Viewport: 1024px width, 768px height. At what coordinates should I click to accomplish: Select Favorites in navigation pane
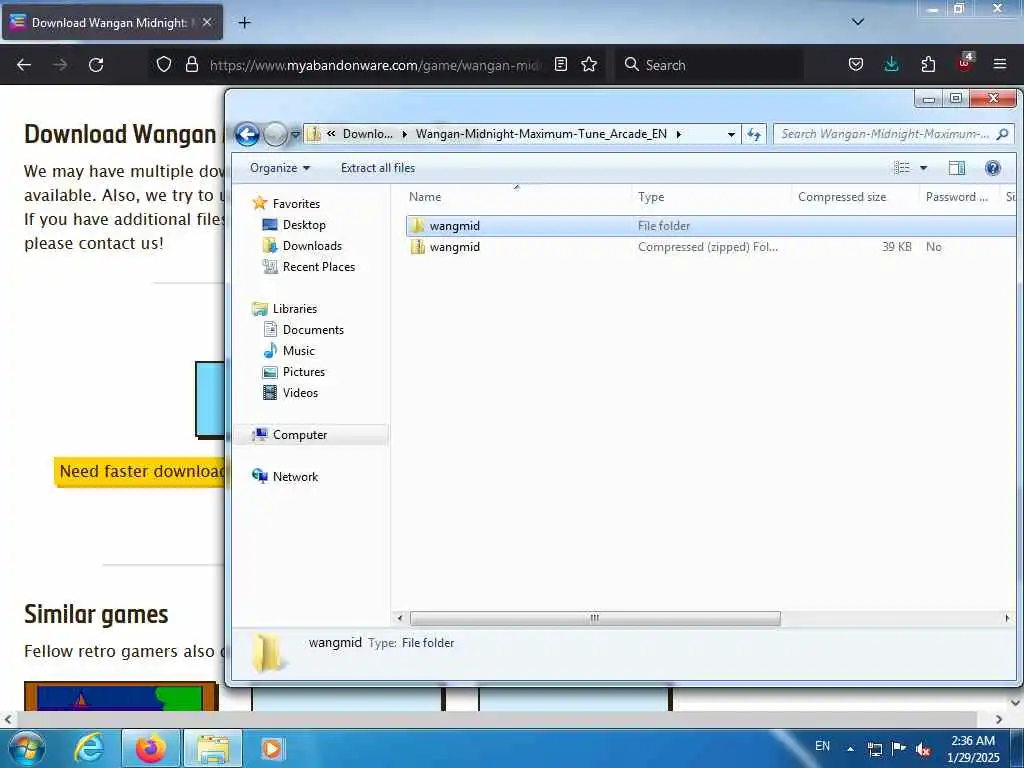click(x=296, y=204)
